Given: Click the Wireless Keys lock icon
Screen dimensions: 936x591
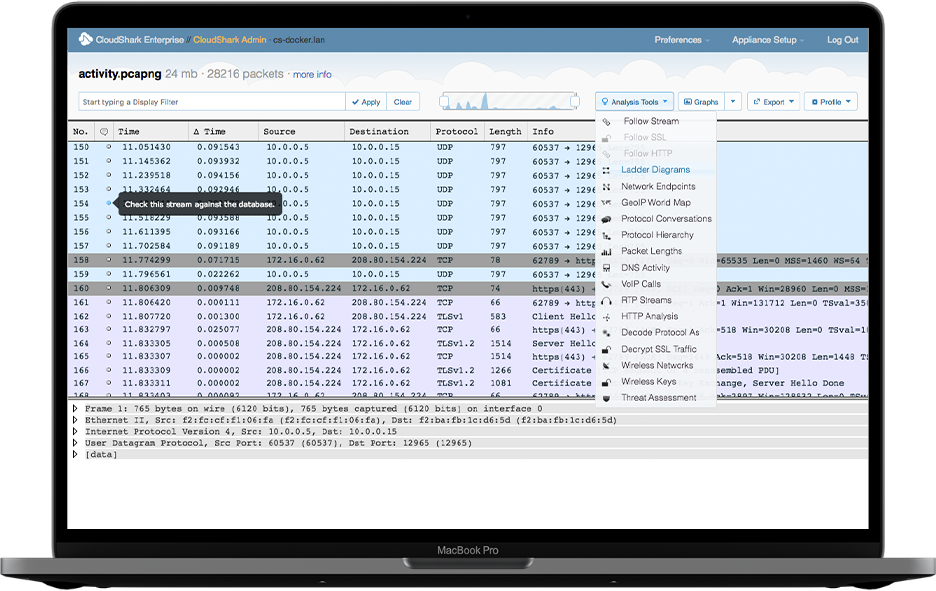Looking at the screenshot, I should 606,382.
